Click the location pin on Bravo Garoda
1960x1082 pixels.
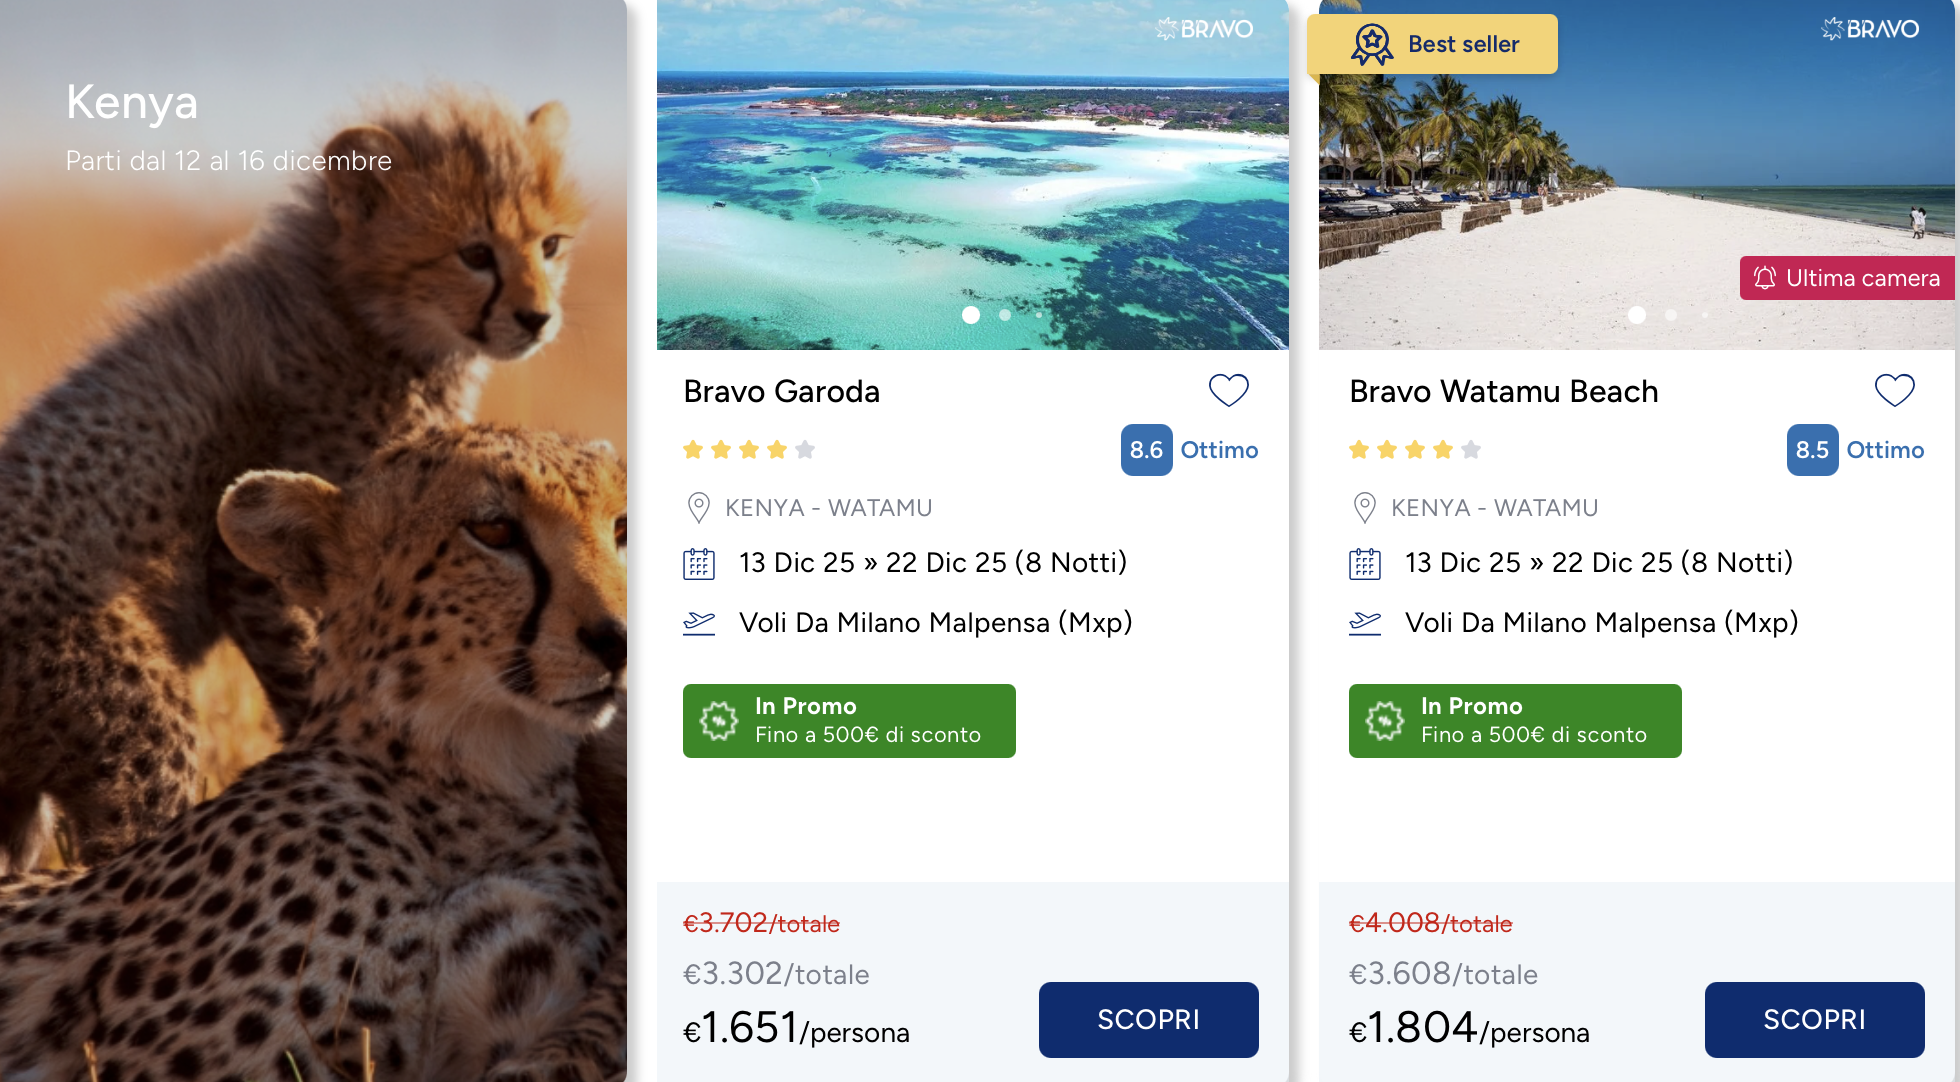[699, 508]
